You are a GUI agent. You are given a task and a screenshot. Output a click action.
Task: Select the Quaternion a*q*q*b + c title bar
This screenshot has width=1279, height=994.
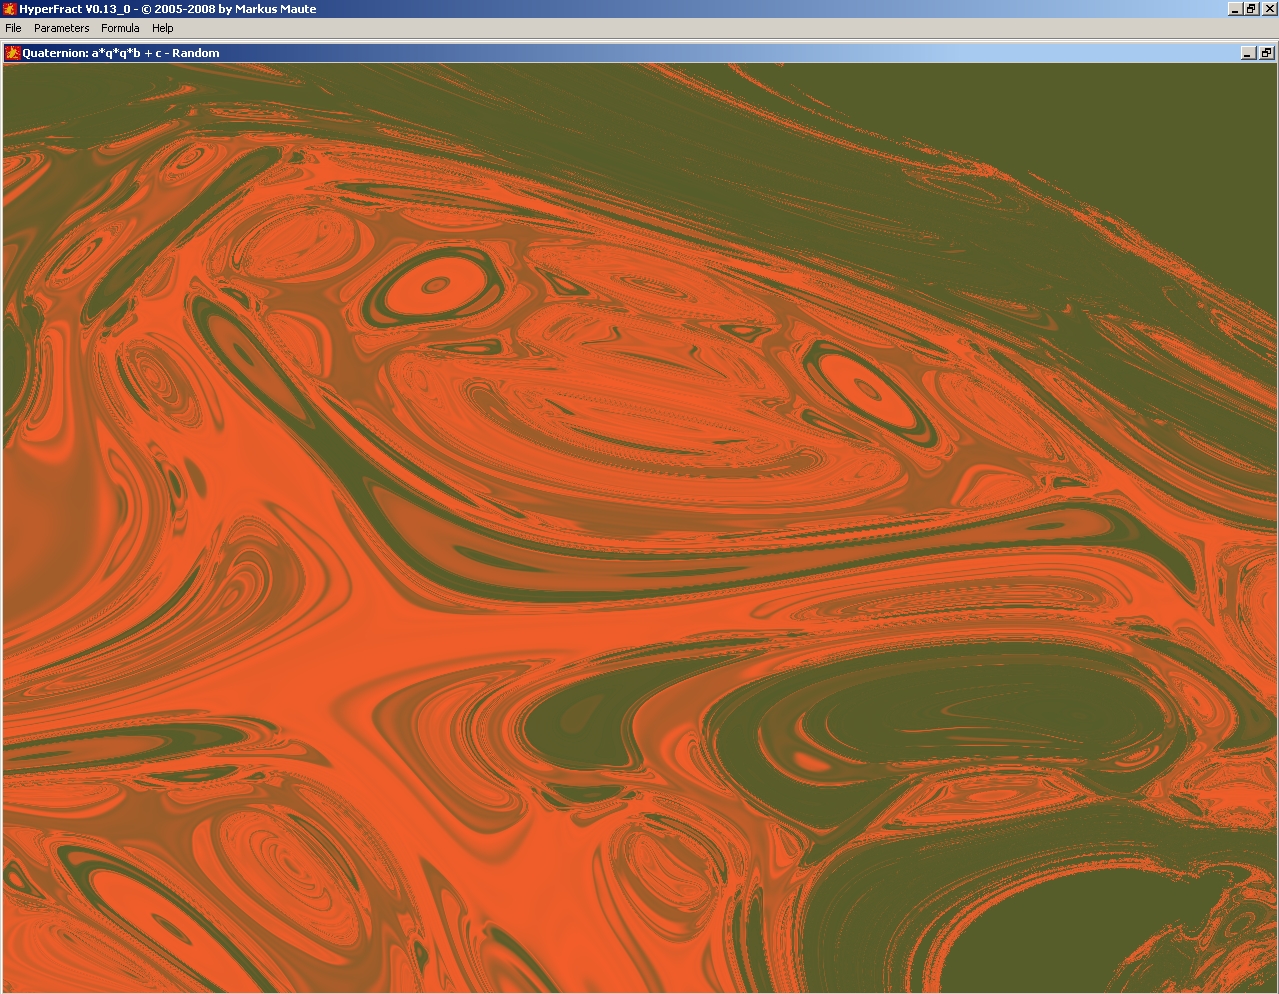[121, 53]
